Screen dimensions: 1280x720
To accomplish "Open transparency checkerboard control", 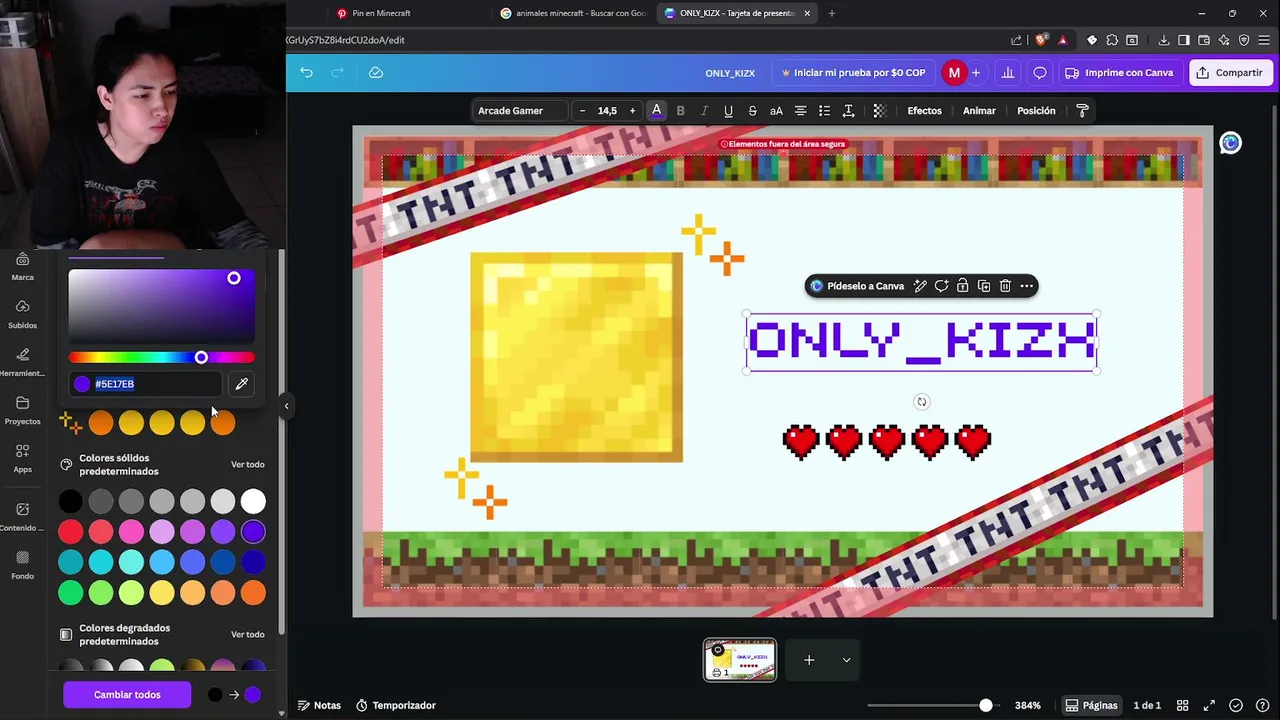I will click(x=880, y=111).
